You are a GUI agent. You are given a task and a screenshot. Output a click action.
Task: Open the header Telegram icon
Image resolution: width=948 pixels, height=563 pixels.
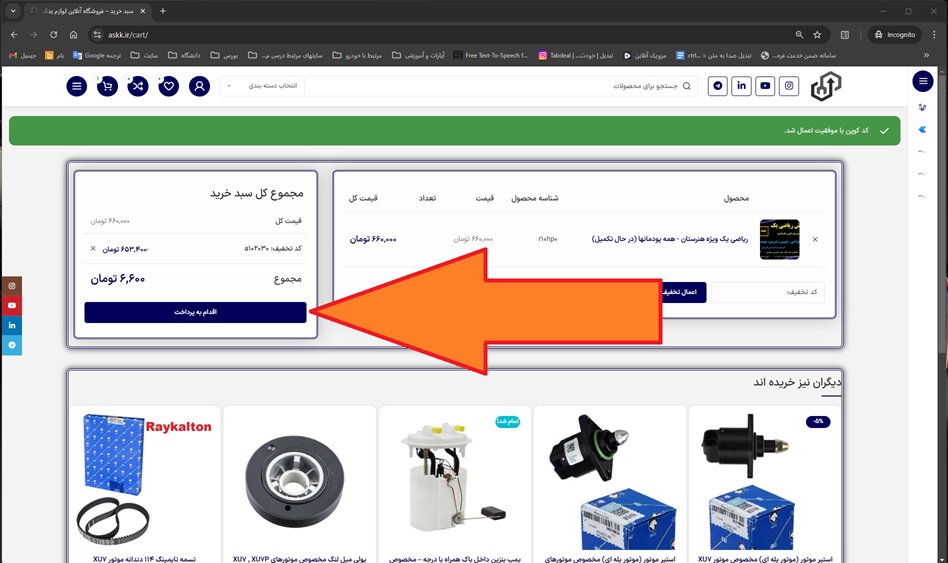point(717,86)
